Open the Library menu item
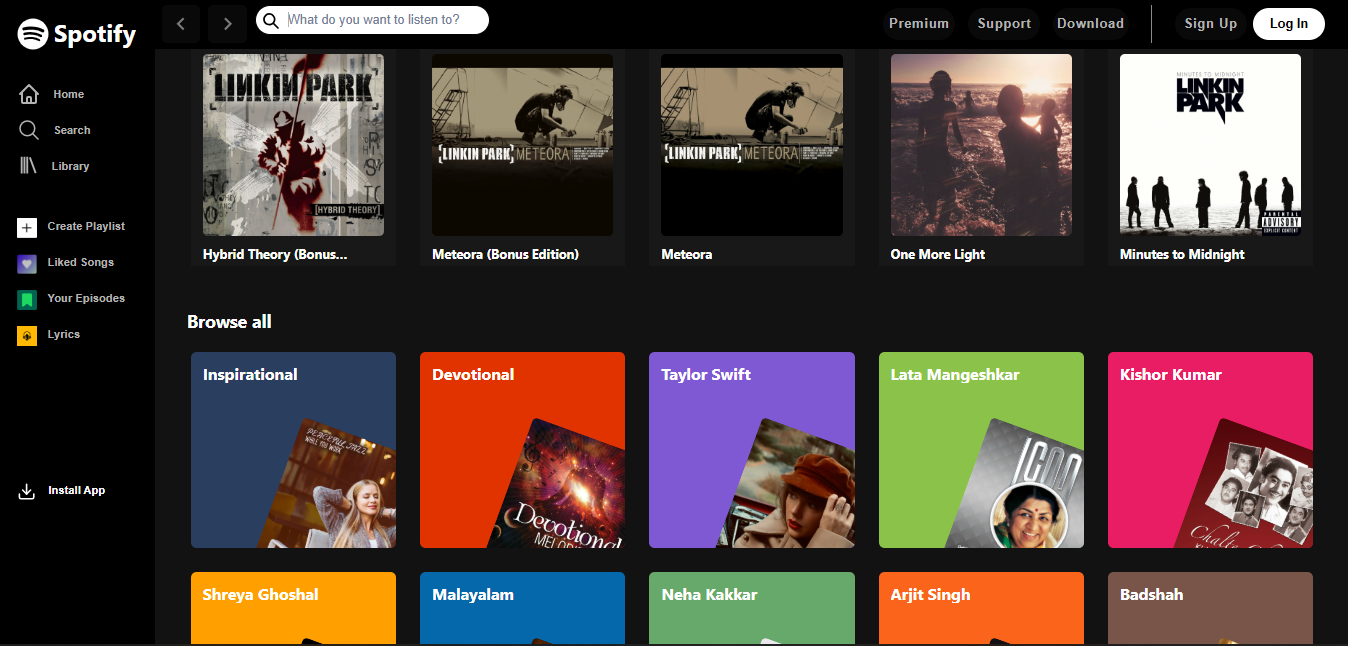 point(70,166)
